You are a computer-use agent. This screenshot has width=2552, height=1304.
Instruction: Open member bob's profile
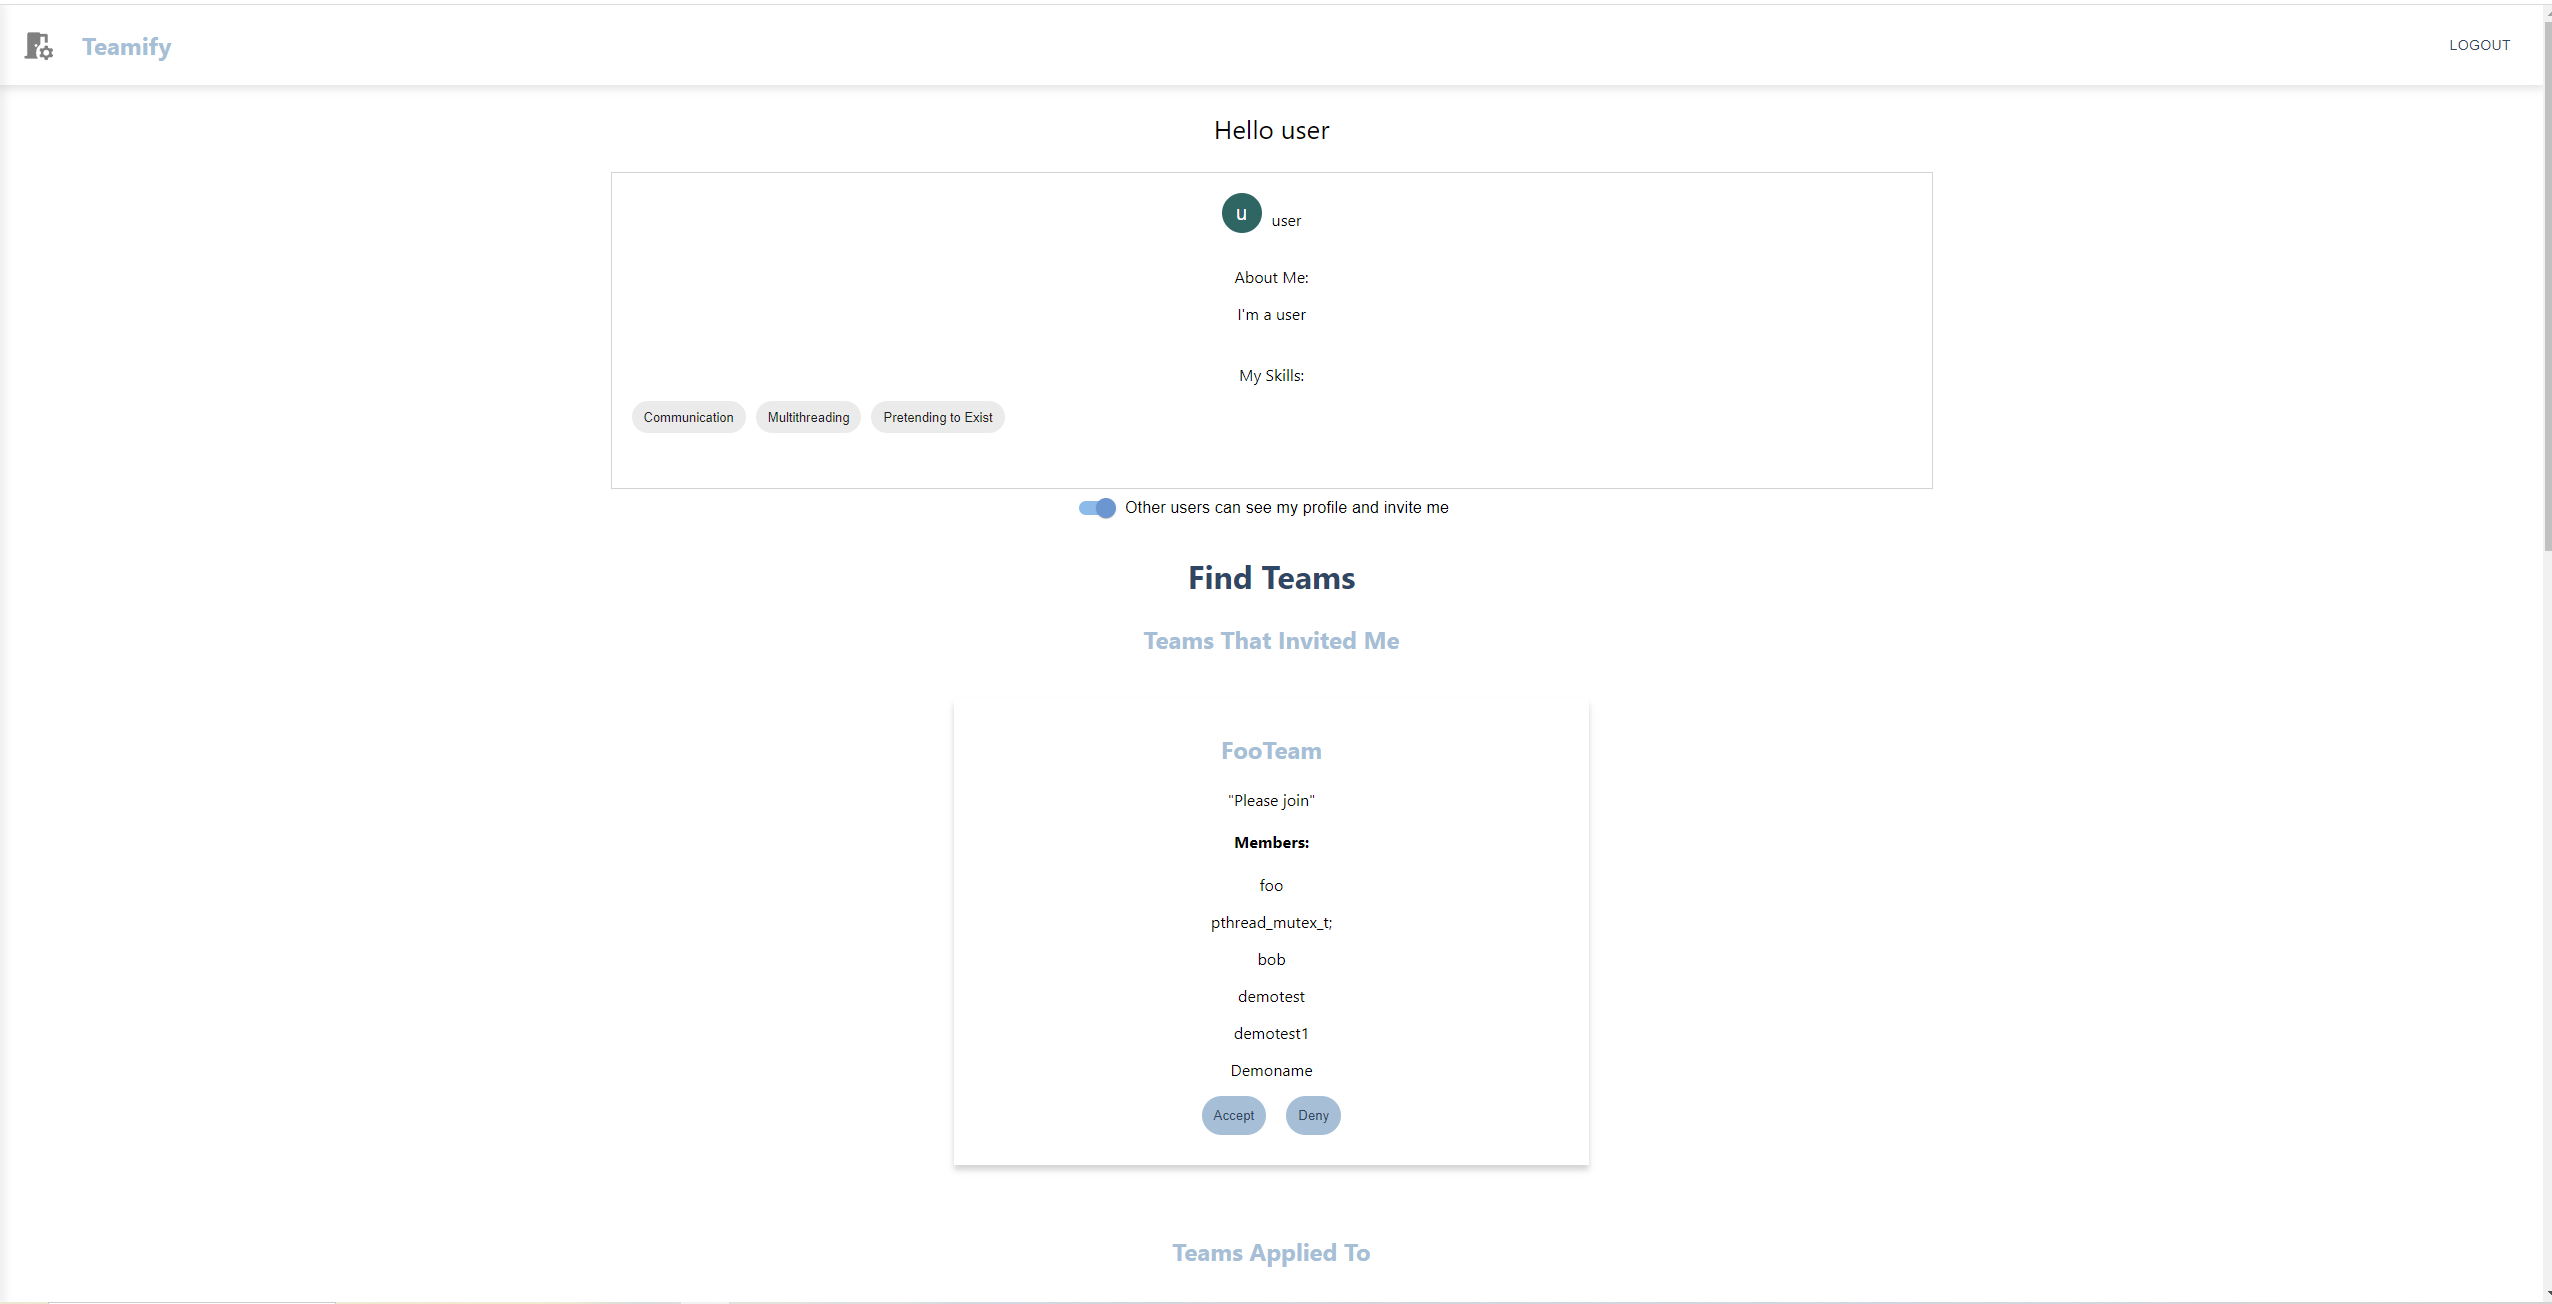(x=1271, y=959)
